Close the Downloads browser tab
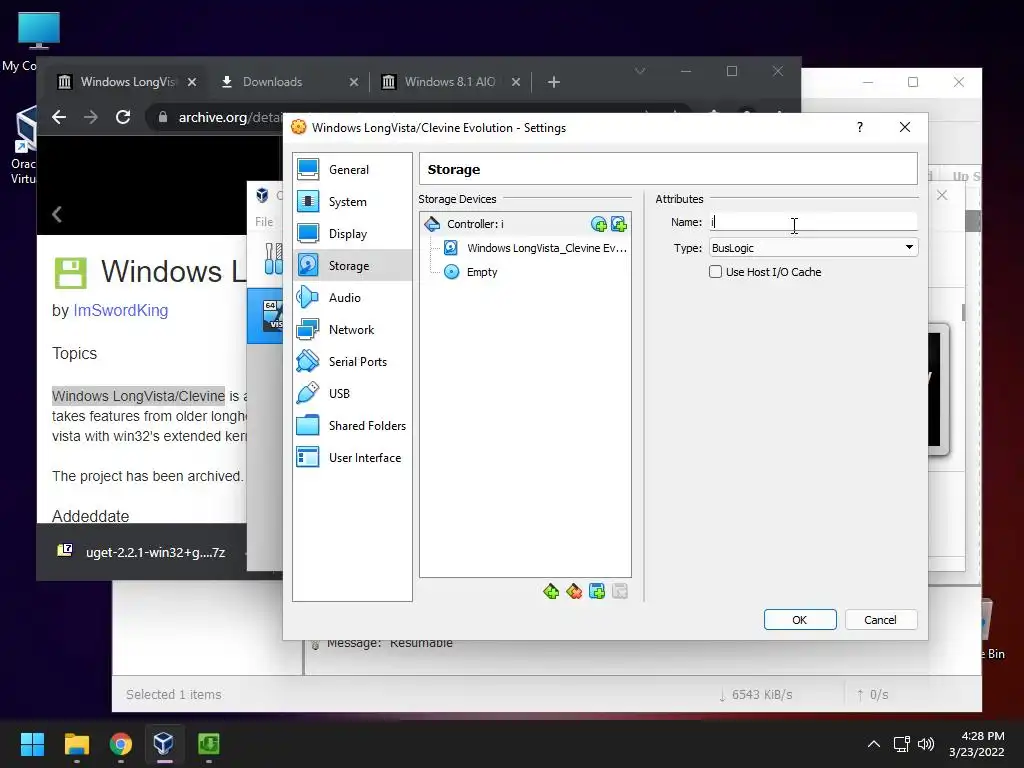Screen dimensions: 1024x768 click(x=354, y=82)
